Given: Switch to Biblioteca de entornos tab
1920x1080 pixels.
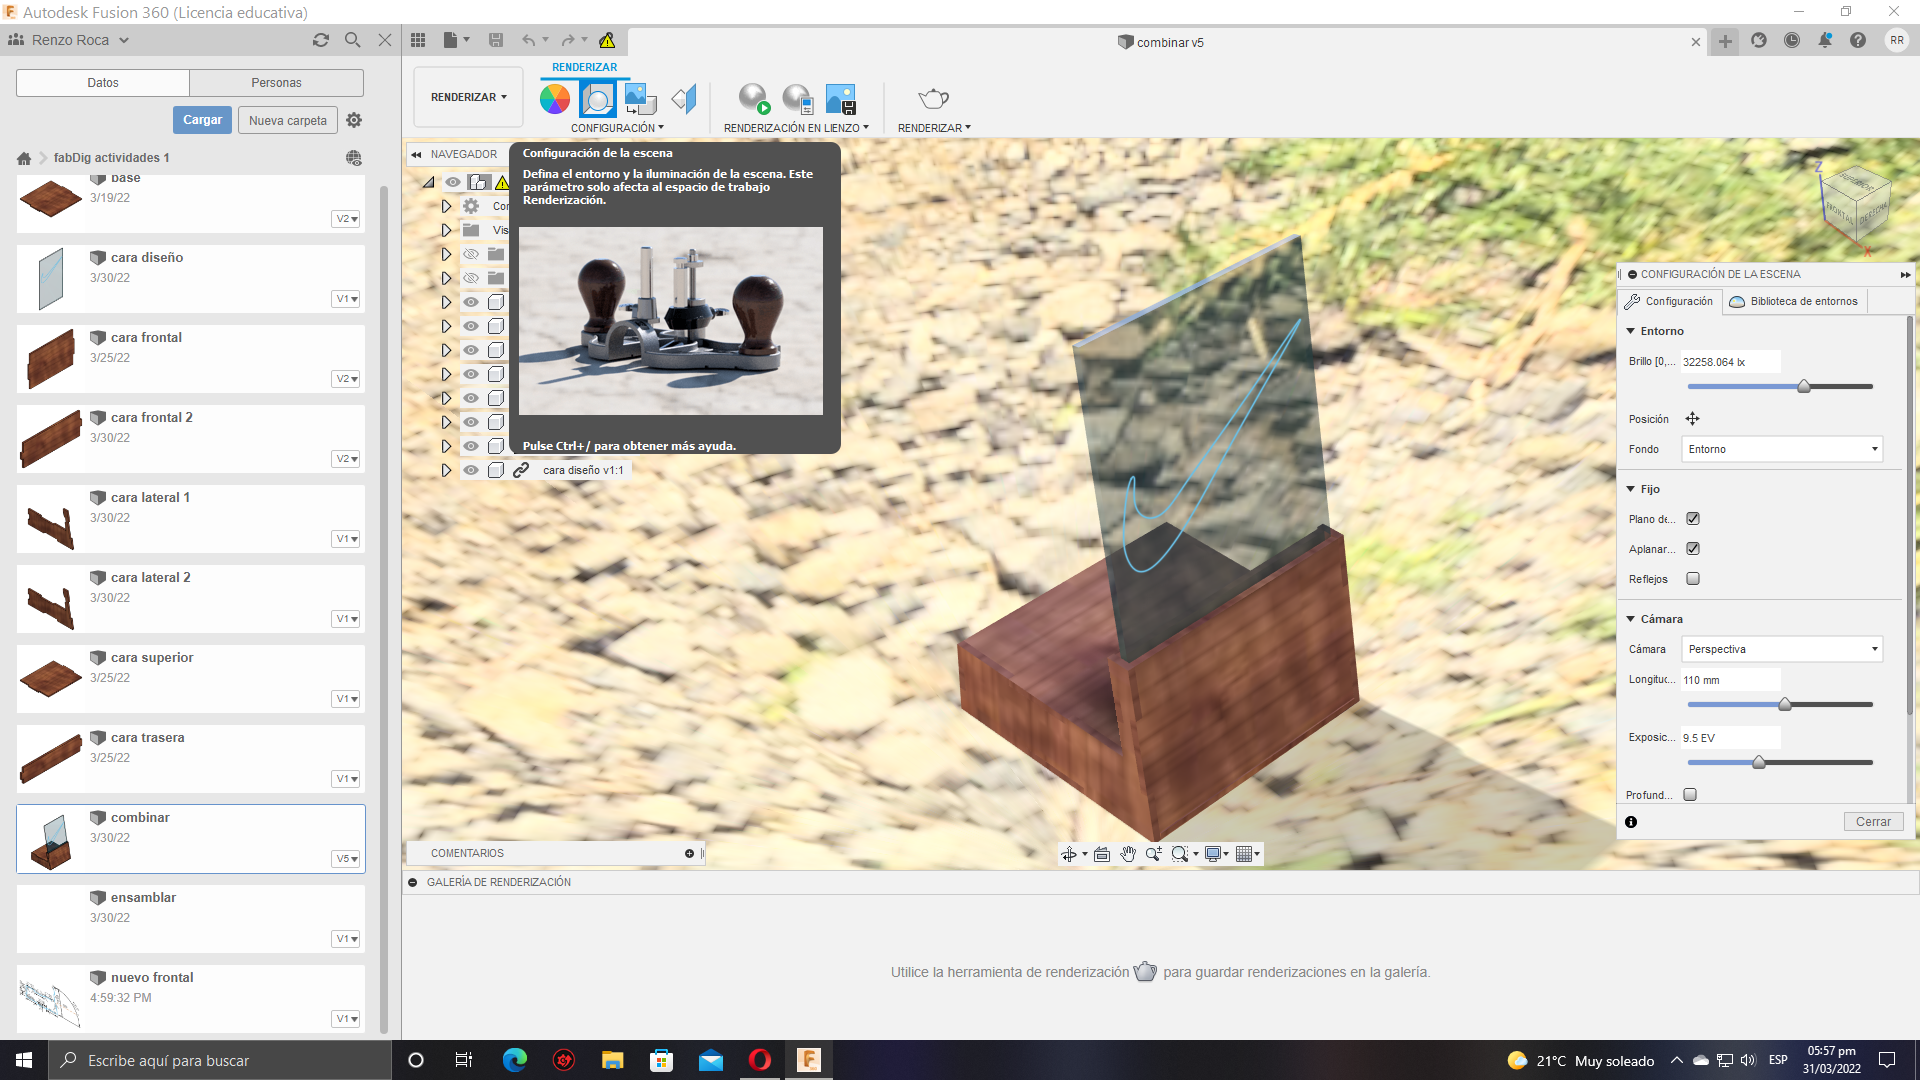Looking at the screenshot, I should (x=1793, y=301).
